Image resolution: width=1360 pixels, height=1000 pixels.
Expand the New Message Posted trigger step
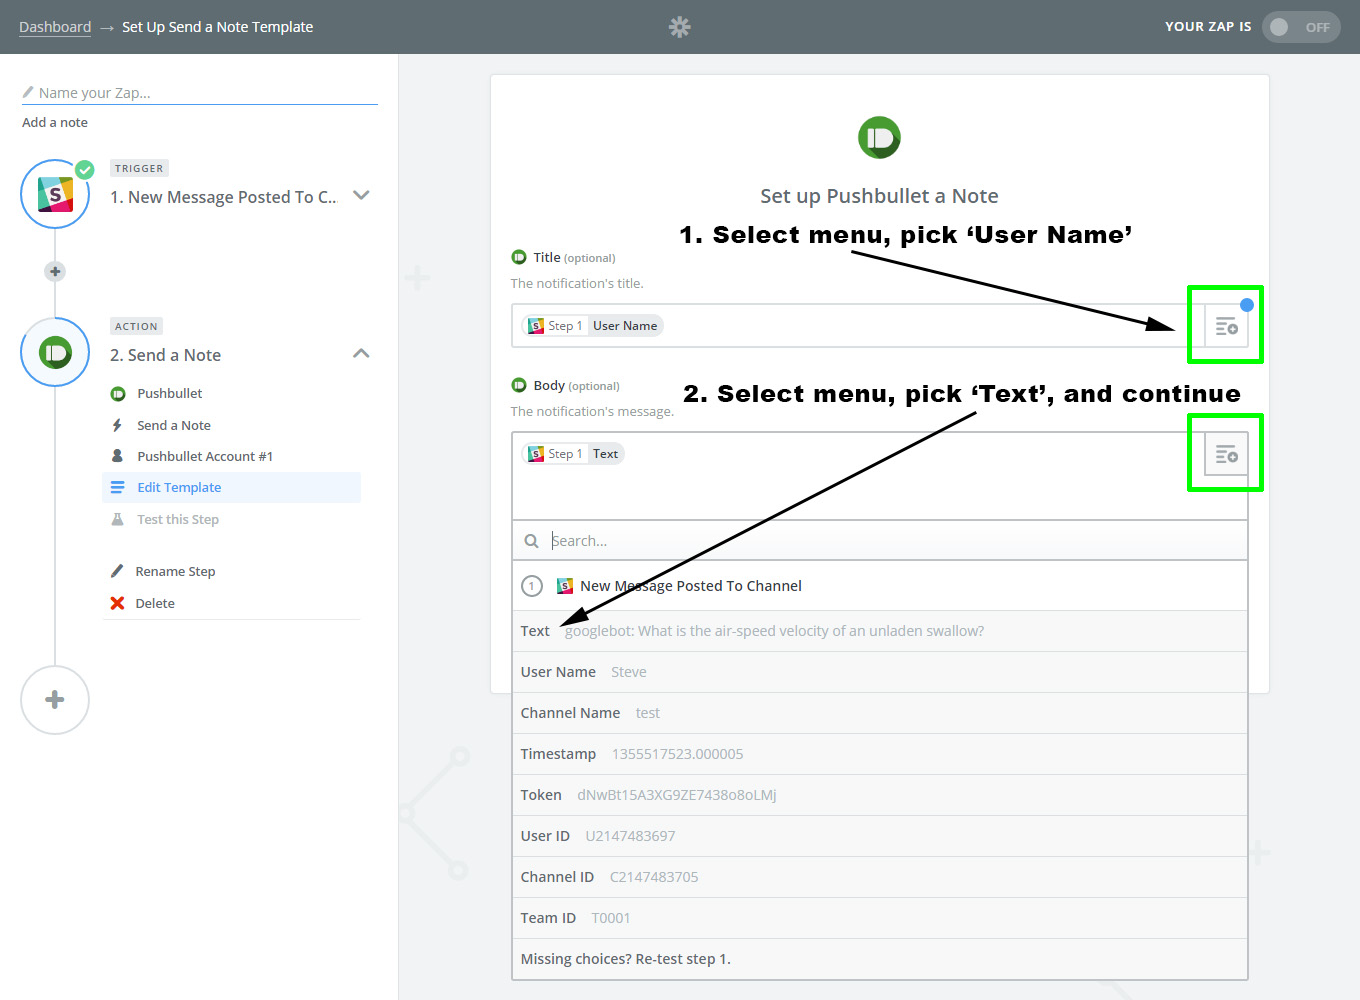click(361, 196)
